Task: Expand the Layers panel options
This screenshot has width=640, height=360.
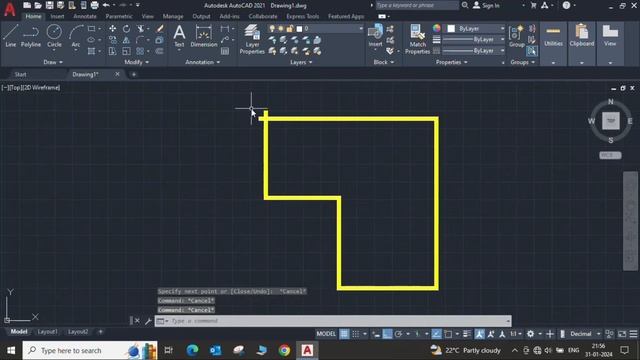Action: coord(301,62)
